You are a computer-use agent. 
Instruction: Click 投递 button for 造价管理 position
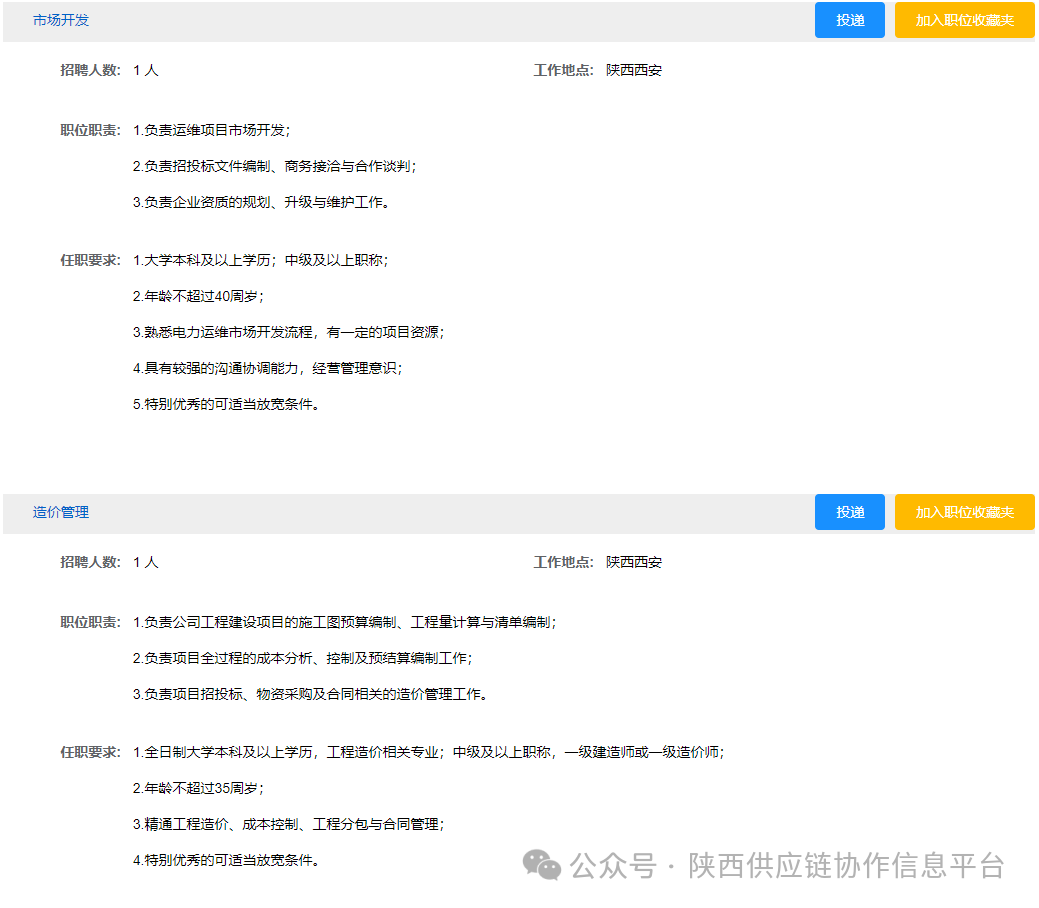[849, 512]
